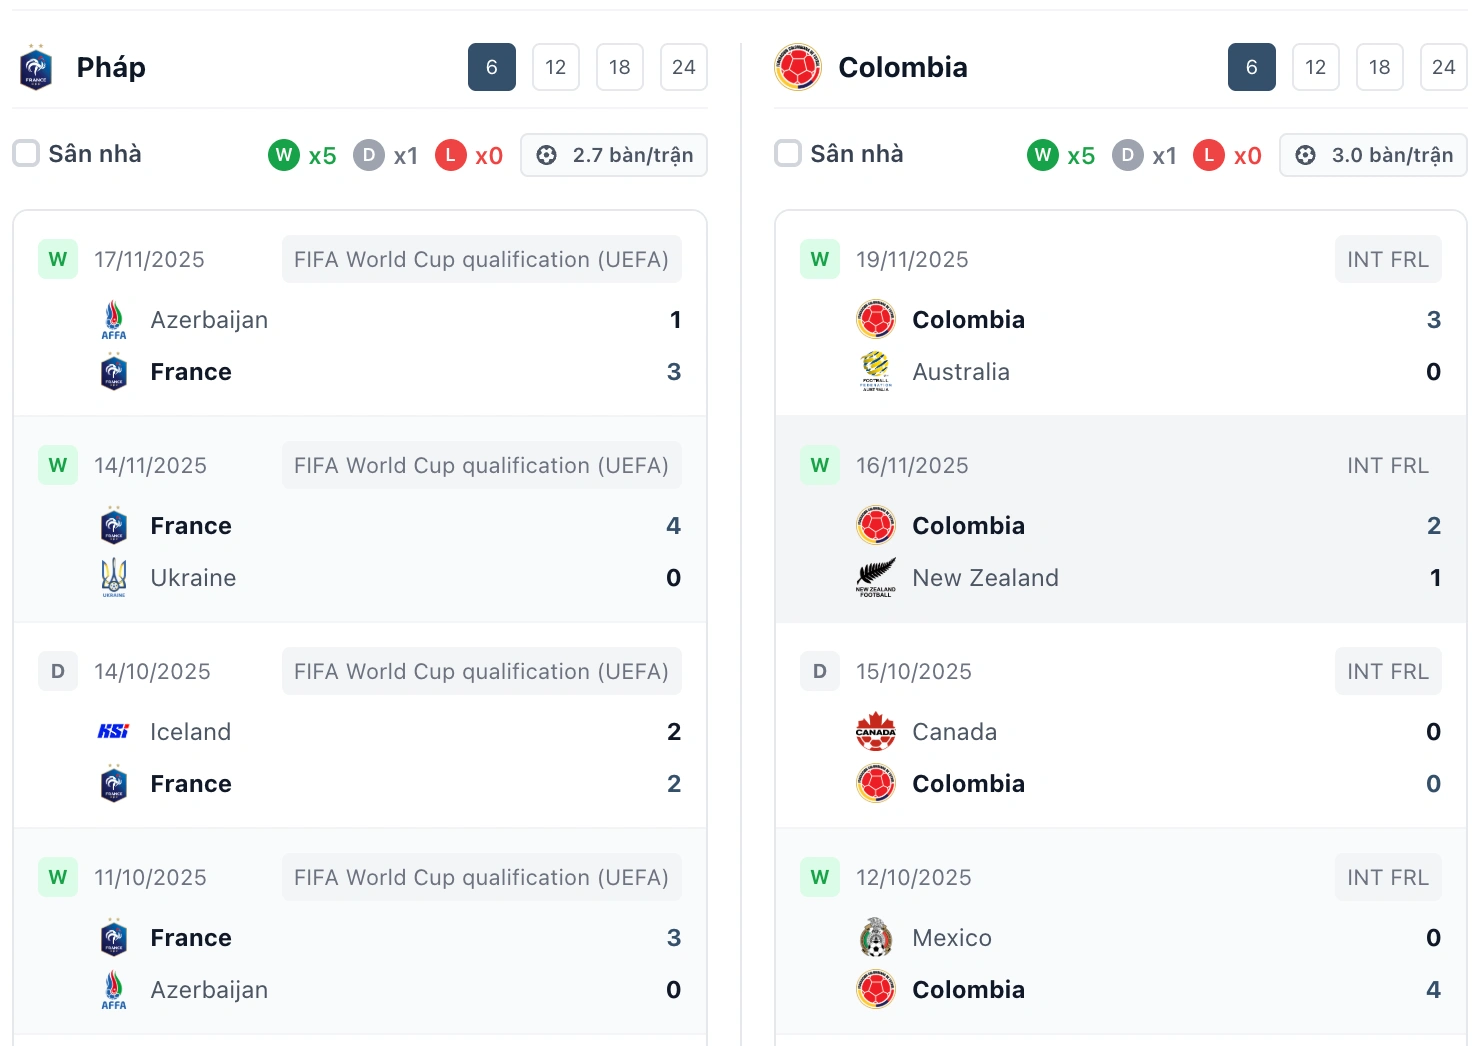Image resolution: width=1478 pixels, height=1046 pixels.
Task: Click the Ukraine federation crest
Action: click(x=113, y=577)
